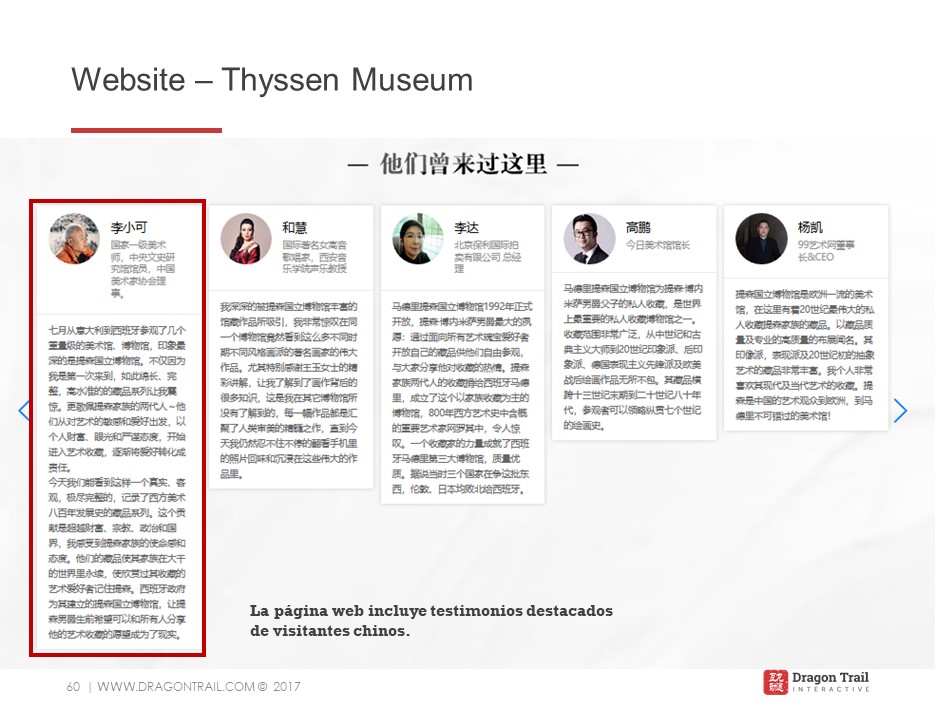Open 杨凯's profile photo
Screen dimensions: 941x720
coord(761,239)
